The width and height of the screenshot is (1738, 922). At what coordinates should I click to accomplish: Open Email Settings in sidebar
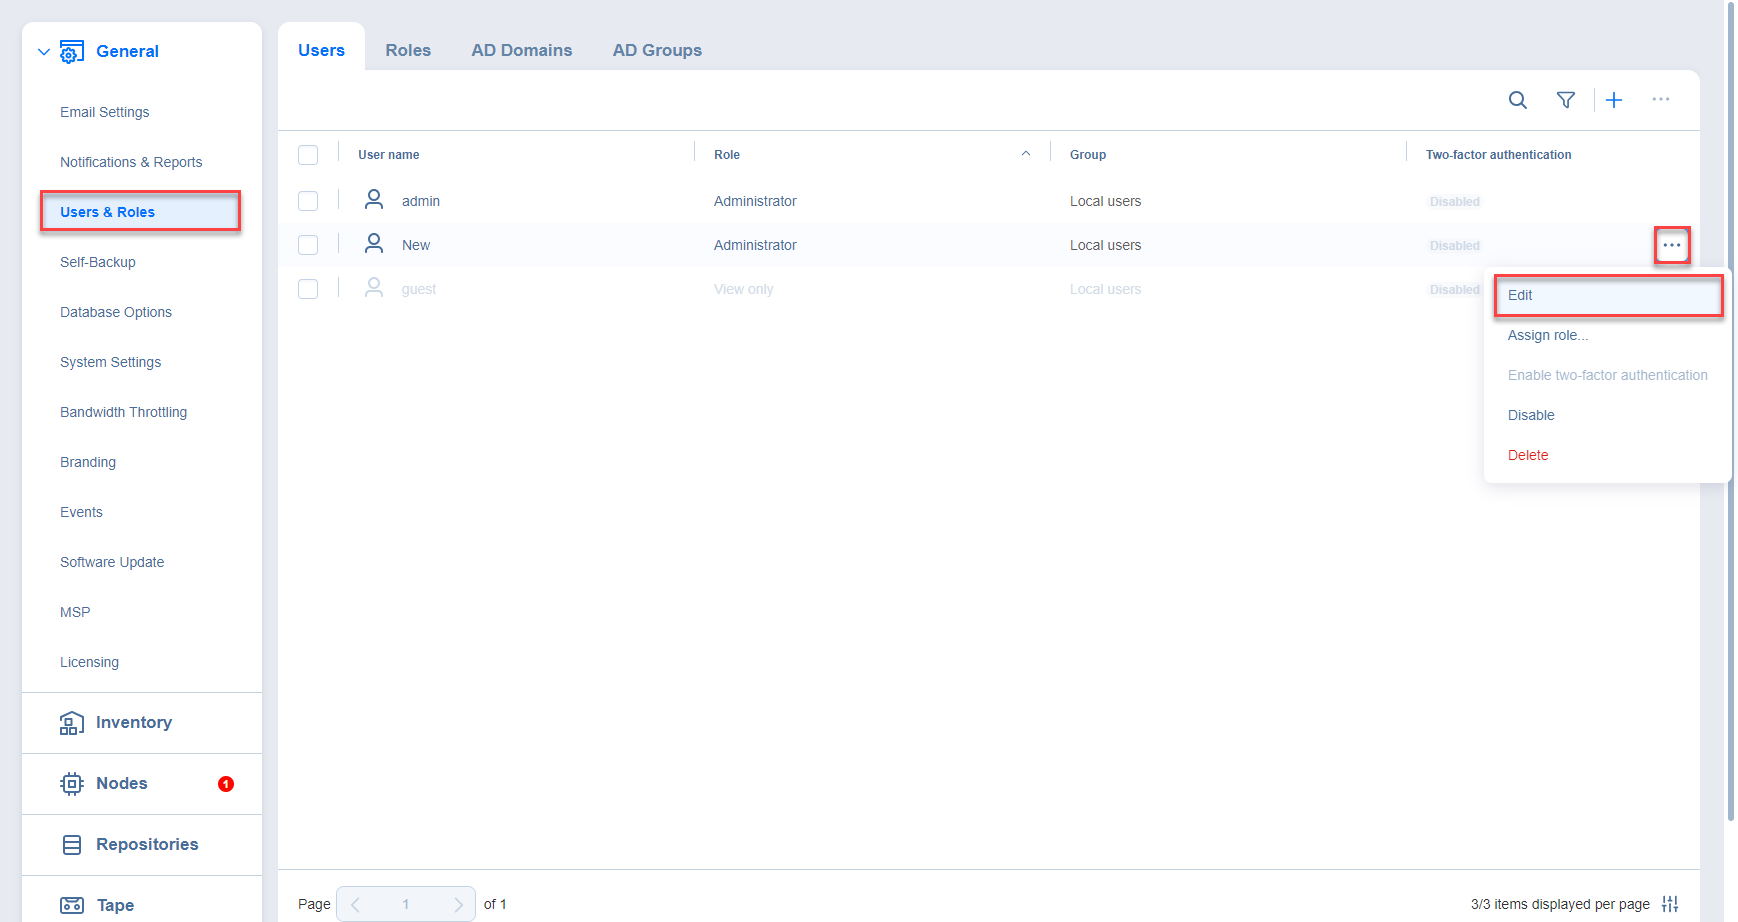[x=104, y=112]
